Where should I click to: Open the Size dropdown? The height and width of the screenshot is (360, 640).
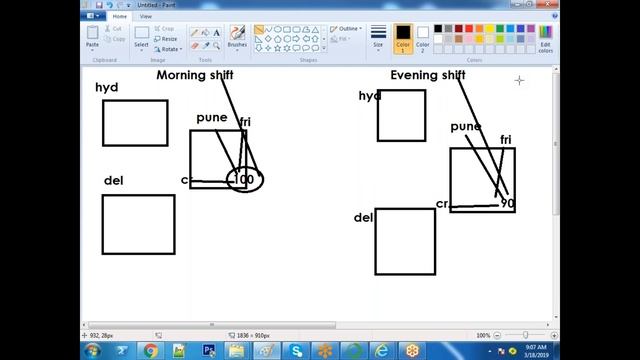(x=378, y=39)
